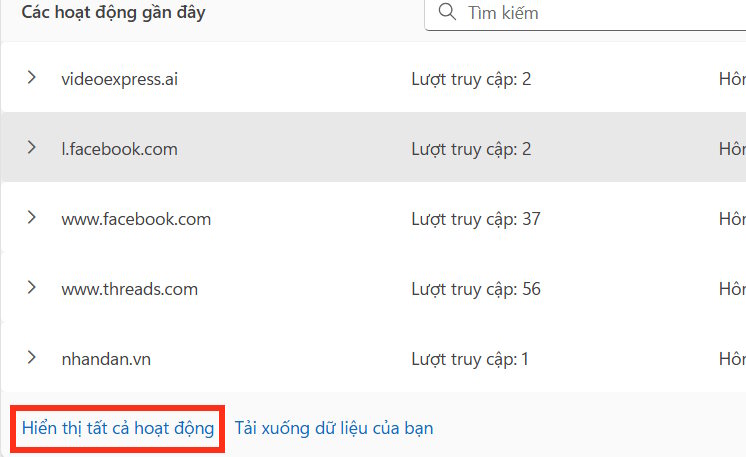Expand the www.facebook.com row chevron
Image resolution: width=746 pixels, height=457 pixels.
pos(31,217)
